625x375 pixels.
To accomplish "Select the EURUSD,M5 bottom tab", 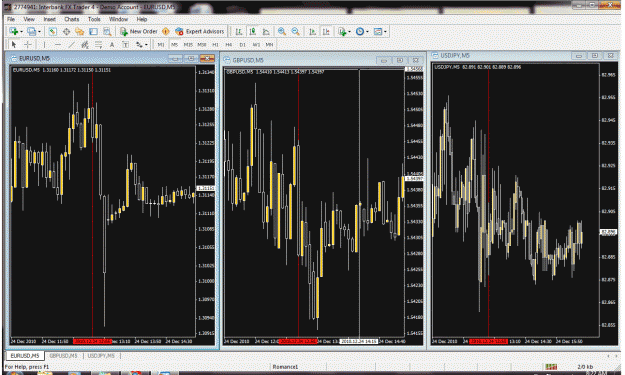I will 25,355.
